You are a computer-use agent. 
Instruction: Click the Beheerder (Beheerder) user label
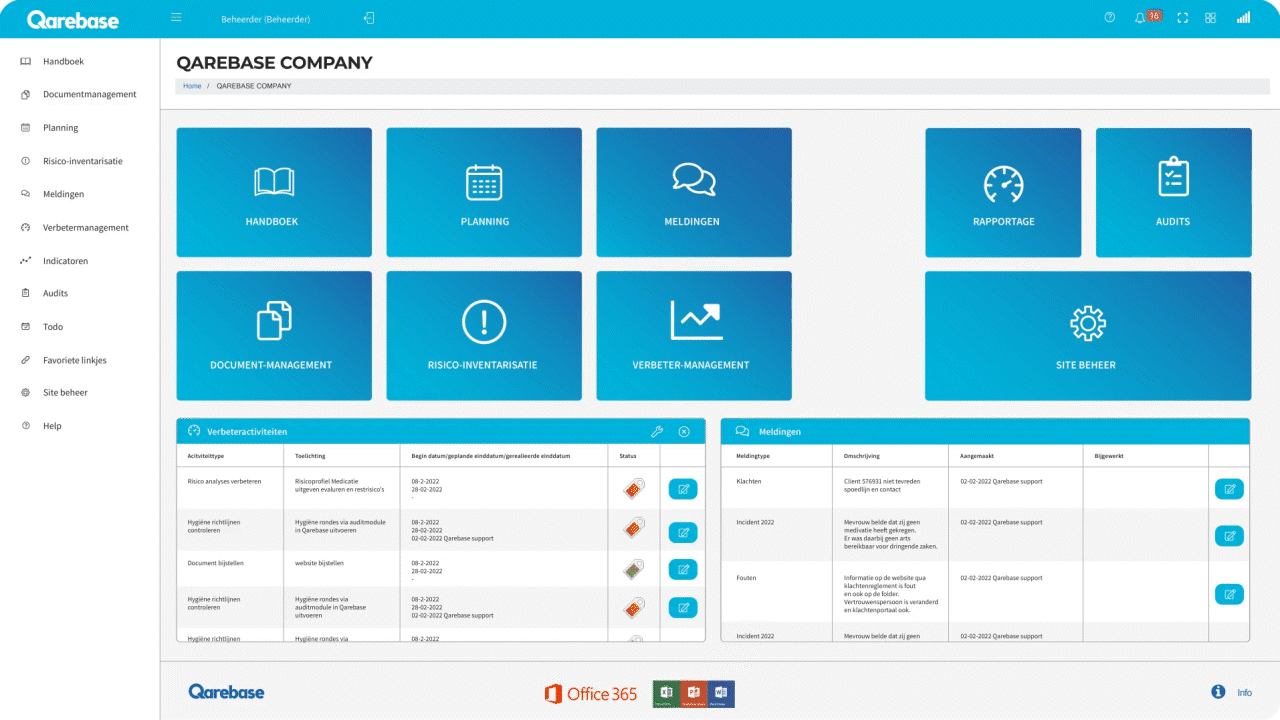(x=265, y=19)
